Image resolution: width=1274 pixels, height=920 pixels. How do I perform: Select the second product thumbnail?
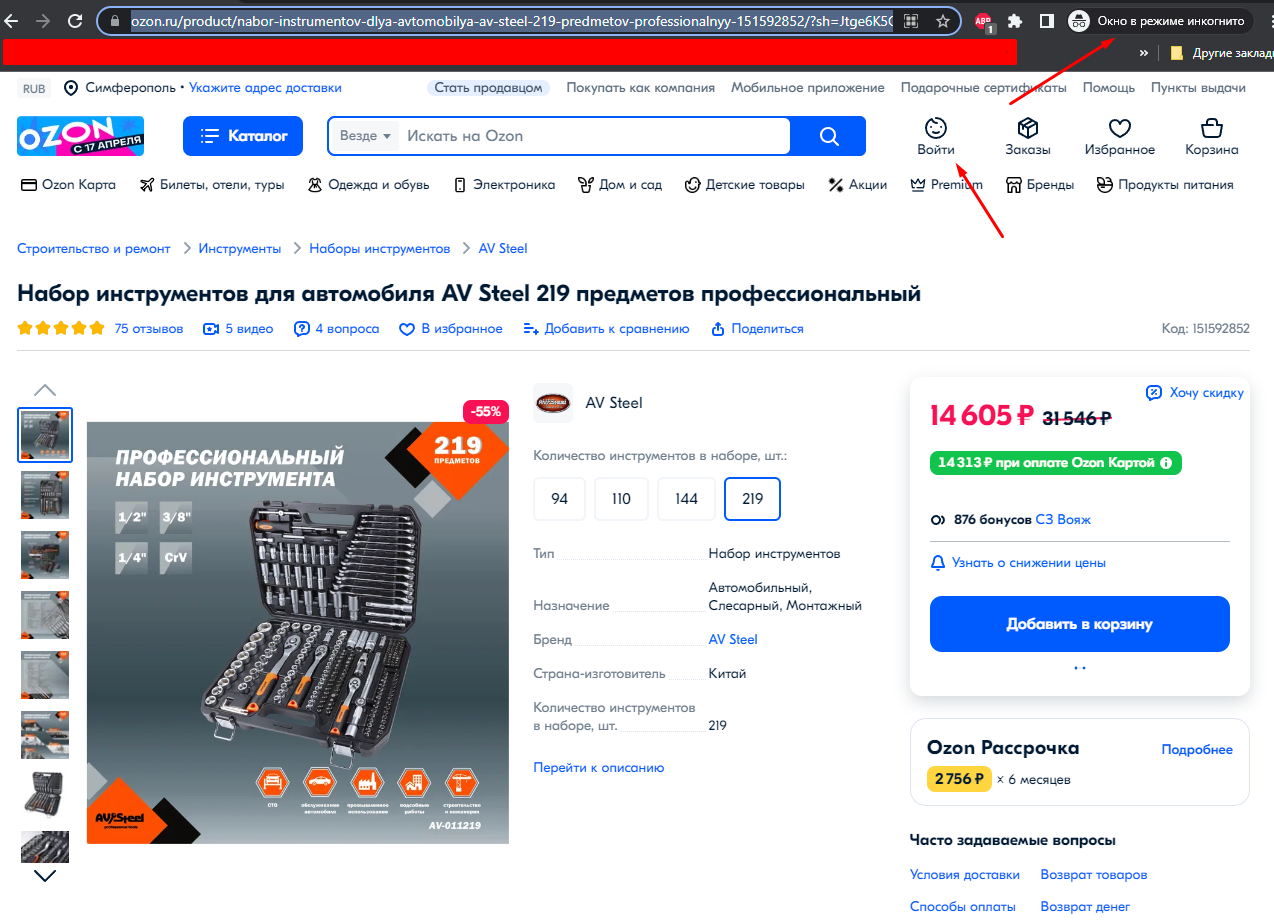tap(45, 495)
